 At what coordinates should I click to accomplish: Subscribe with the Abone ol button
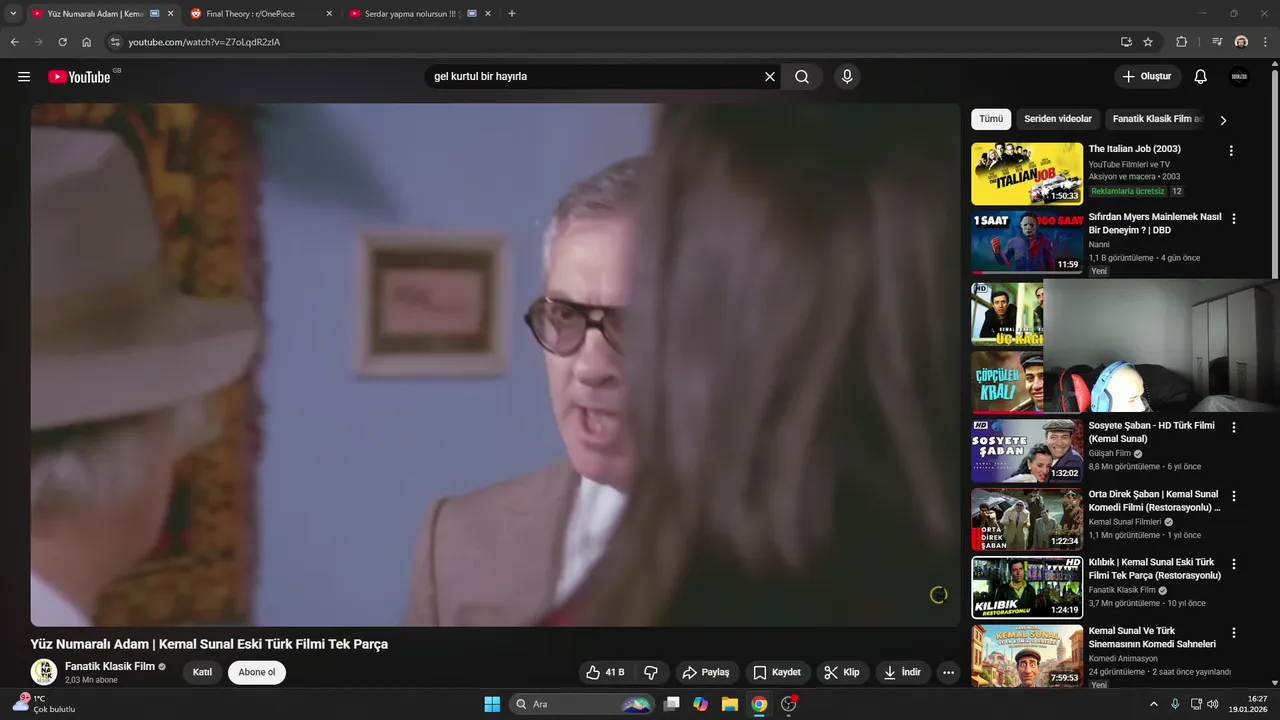tap(257, 672)
